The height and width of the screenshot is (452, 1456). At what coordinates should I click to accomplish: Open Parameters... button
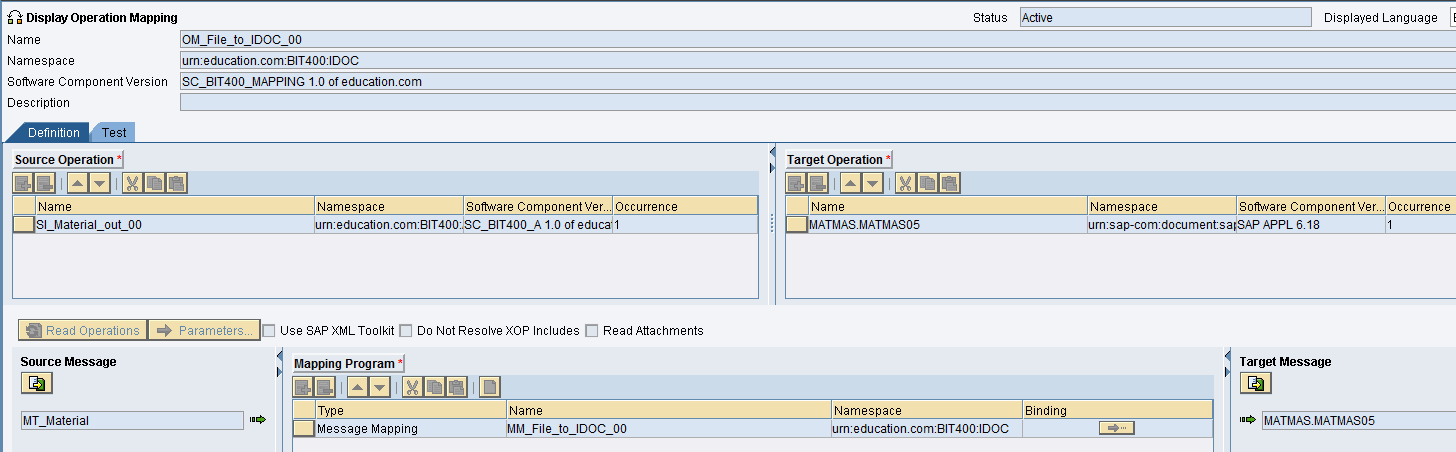tap(204, 330)
